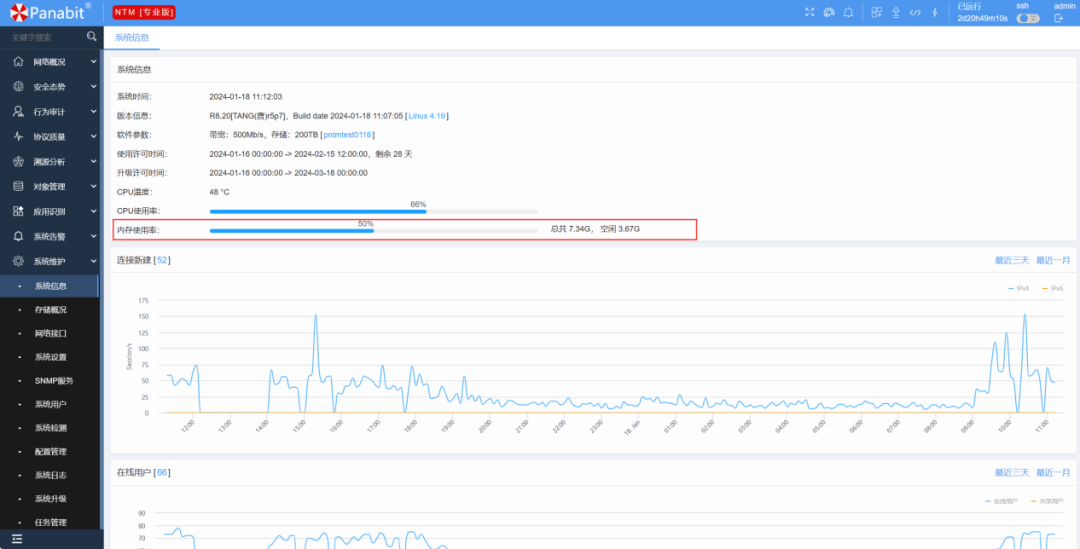
Task: Expand the 行为审计 chevron
Action: pyautogui.click(x=94, y=112)
